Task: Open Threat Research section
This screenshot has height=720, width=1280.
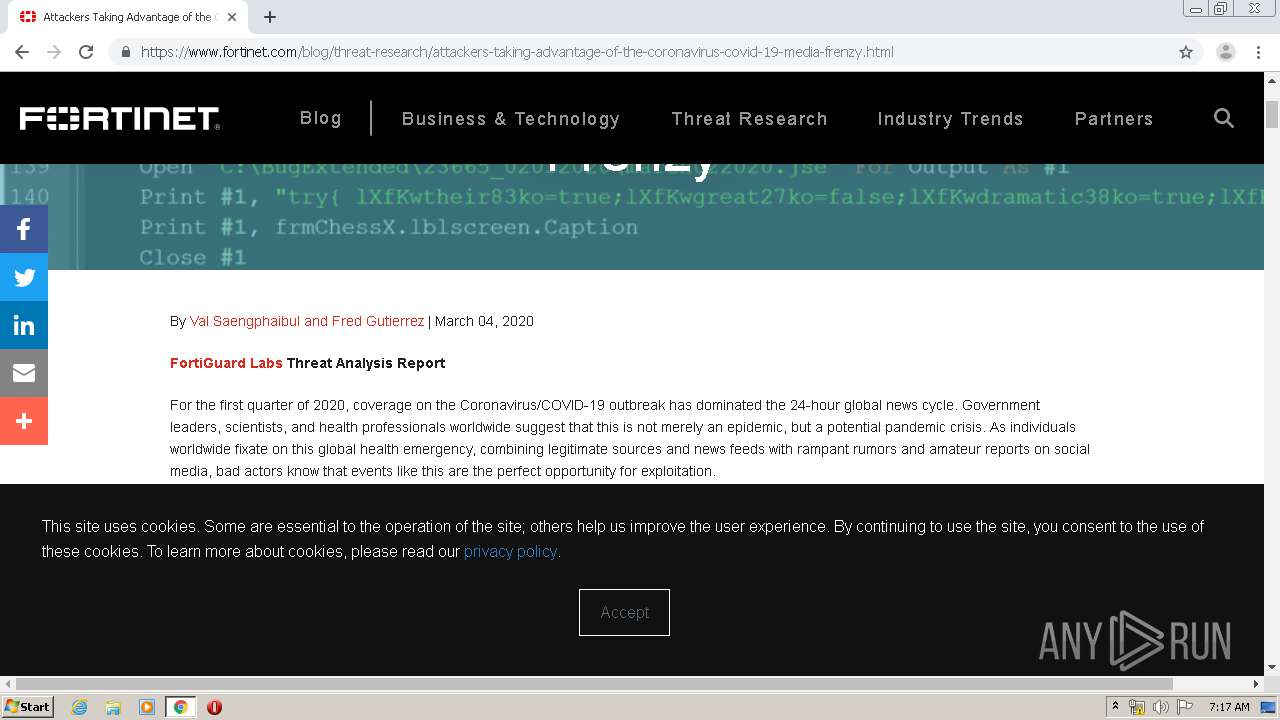Action: (749, 119)
